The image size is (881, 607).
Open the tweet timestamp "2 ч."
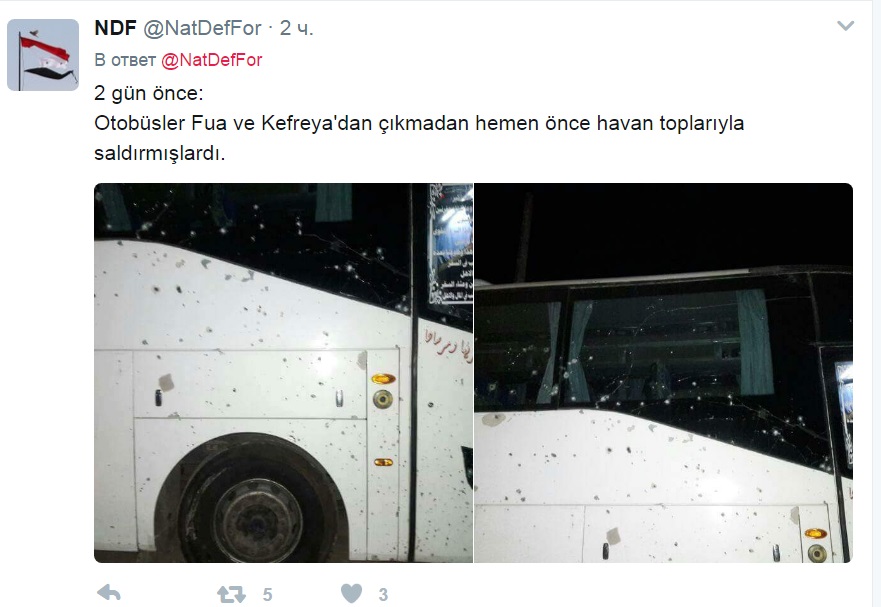296,28
